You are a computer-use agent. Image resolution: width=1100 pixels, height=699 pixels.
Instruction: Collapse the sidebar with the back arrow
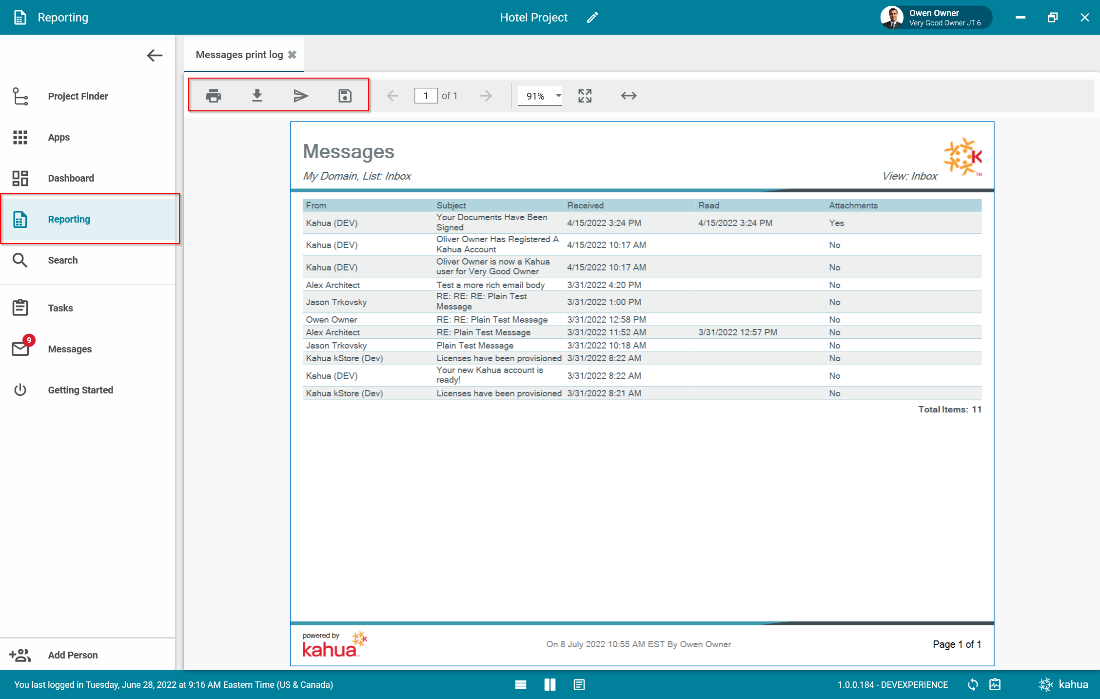[154, 56]
